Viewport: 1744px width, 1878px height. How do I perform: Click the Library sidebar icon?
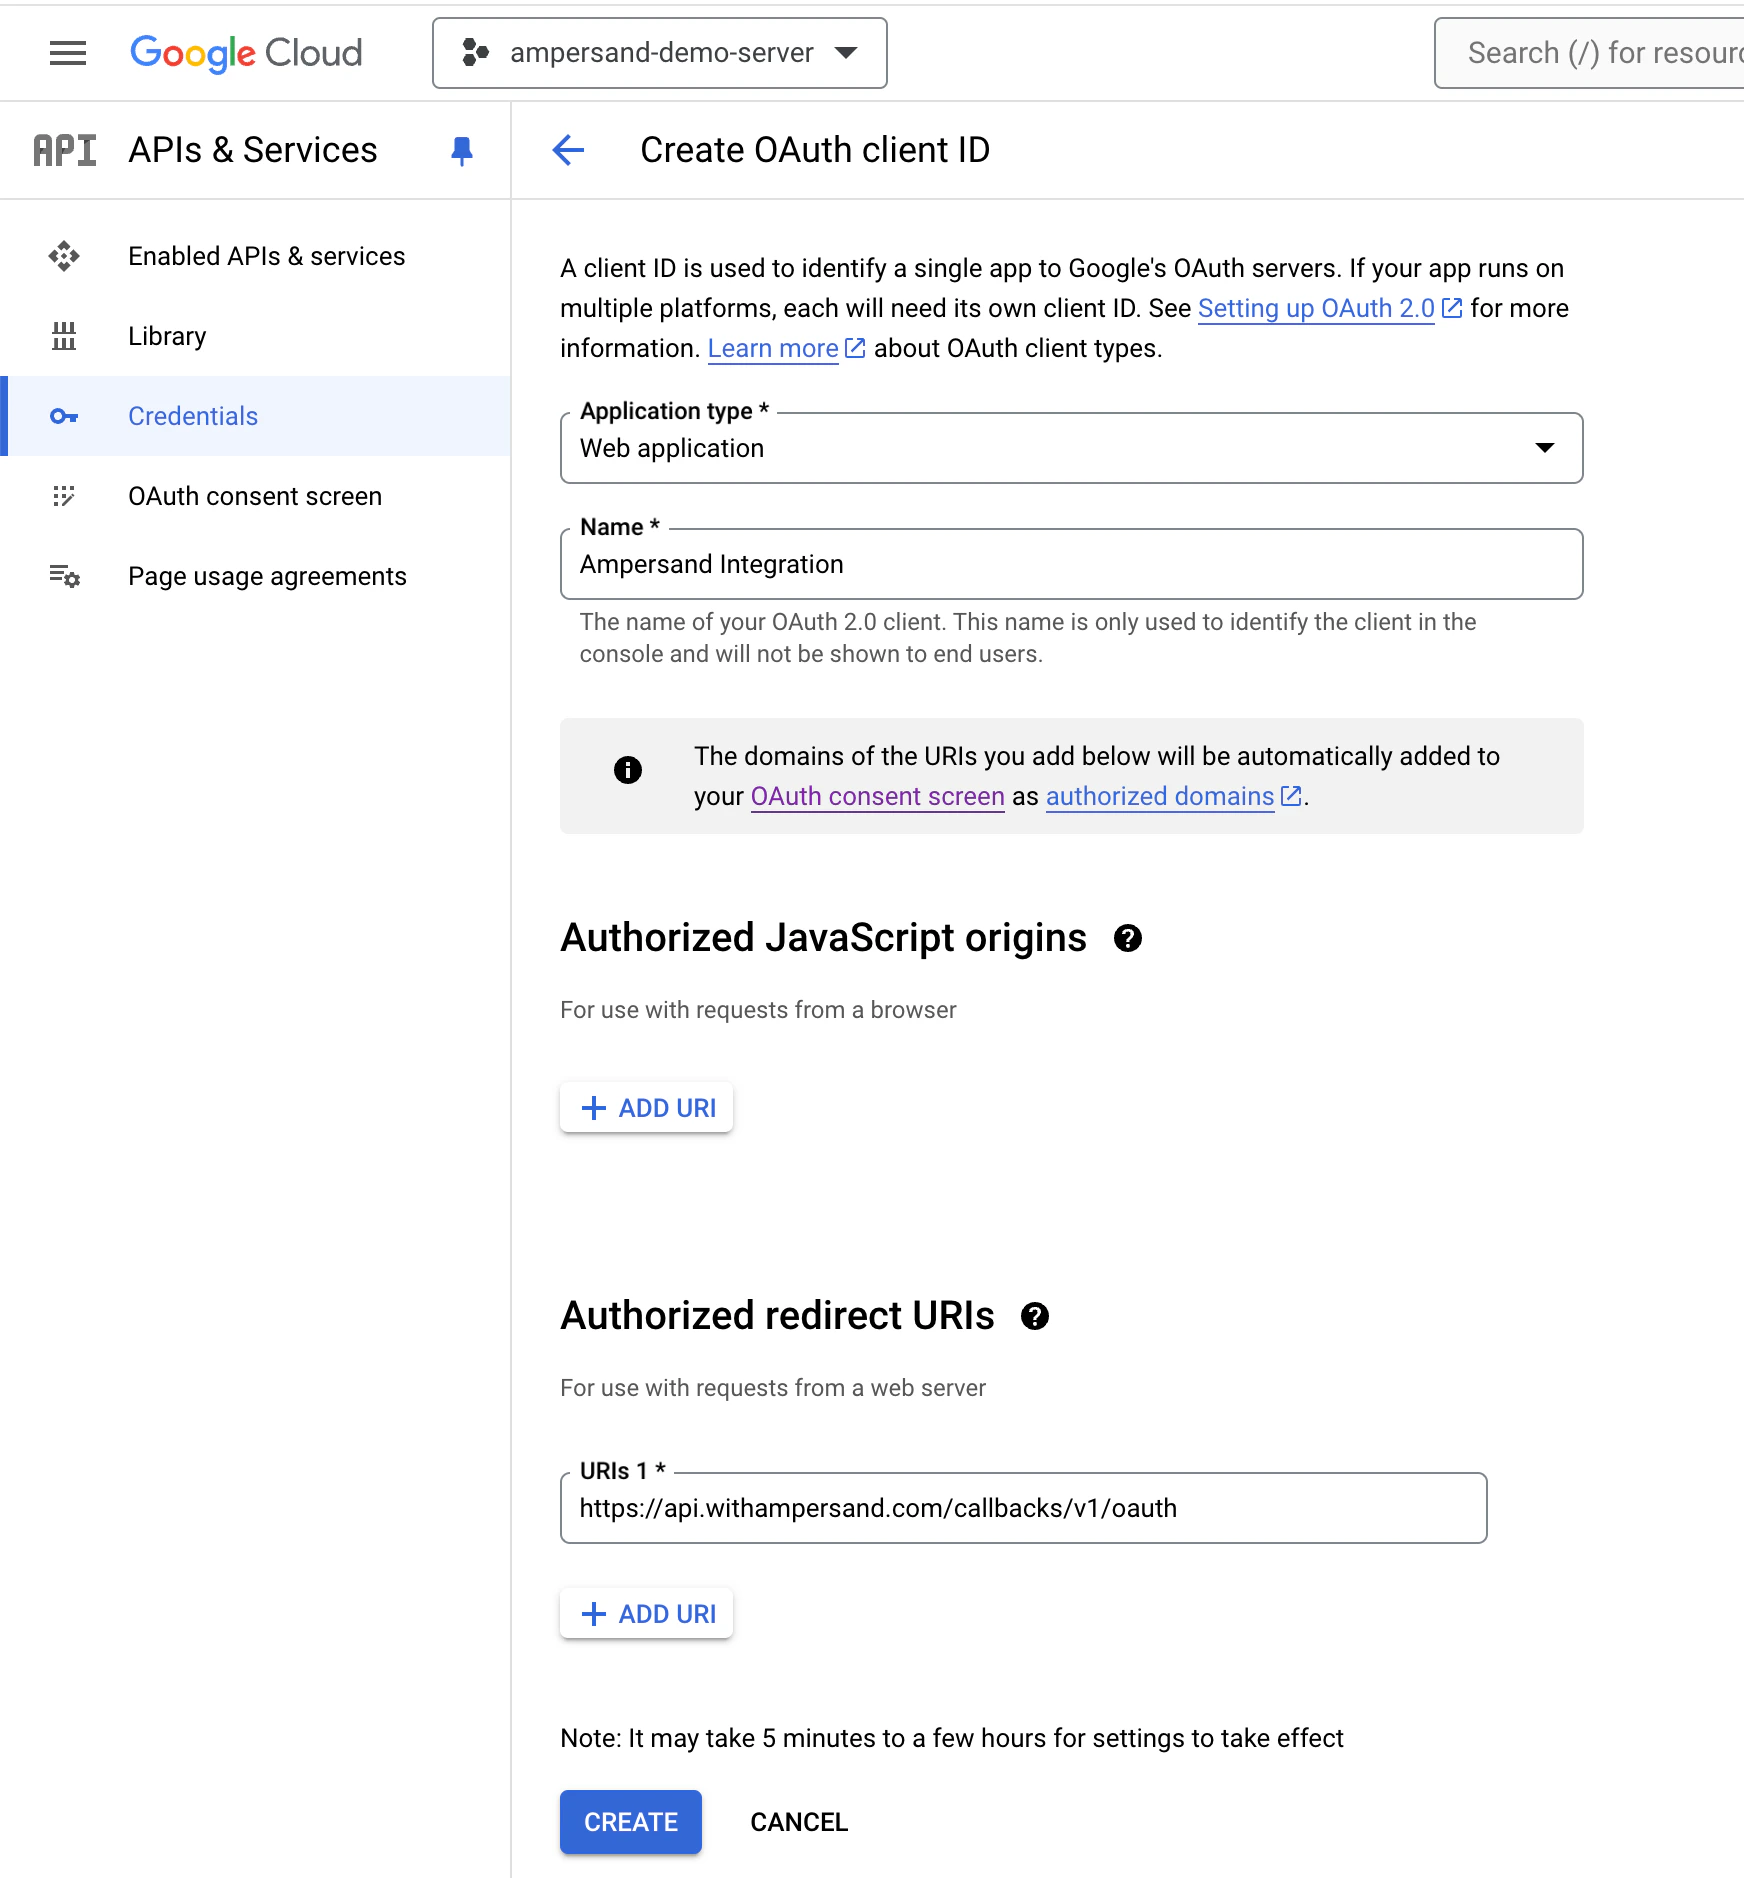click(x=64, y=337)
